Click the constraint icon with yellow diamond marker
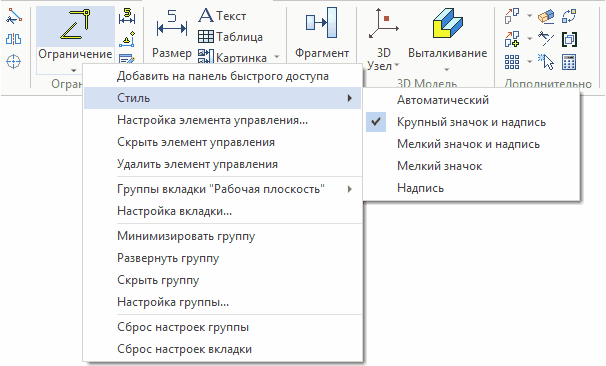Image resolution: width=606 pixels, height=366 pixels. point(127,39)
